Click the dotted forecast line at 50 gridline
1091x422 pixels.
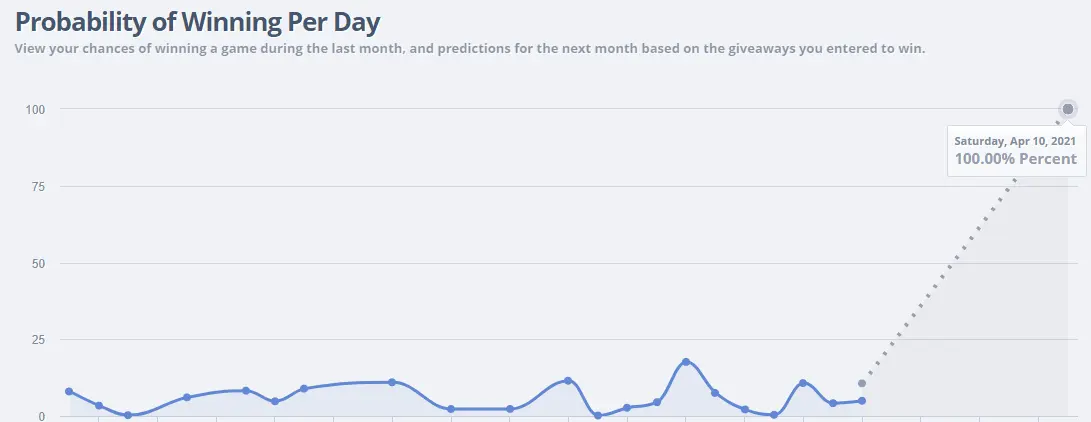click(953, 263)
